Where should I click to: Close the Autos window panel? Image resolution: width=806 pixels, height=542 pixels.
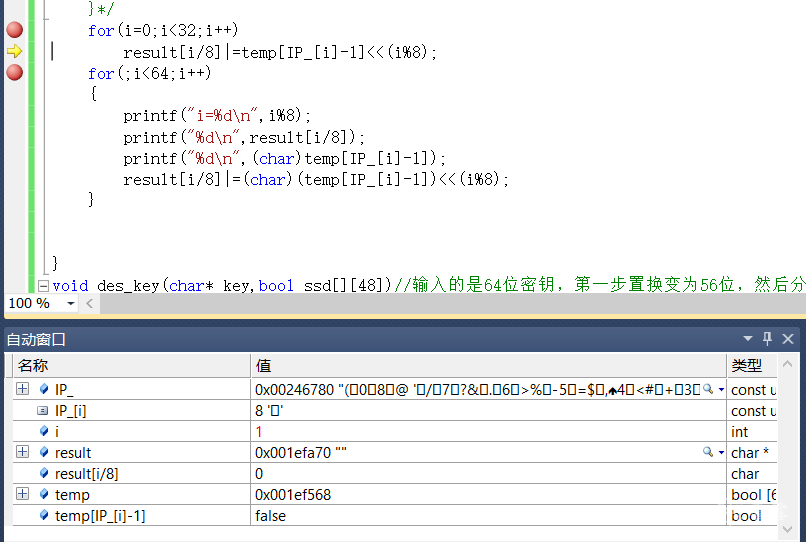click(x=788, y=339)
